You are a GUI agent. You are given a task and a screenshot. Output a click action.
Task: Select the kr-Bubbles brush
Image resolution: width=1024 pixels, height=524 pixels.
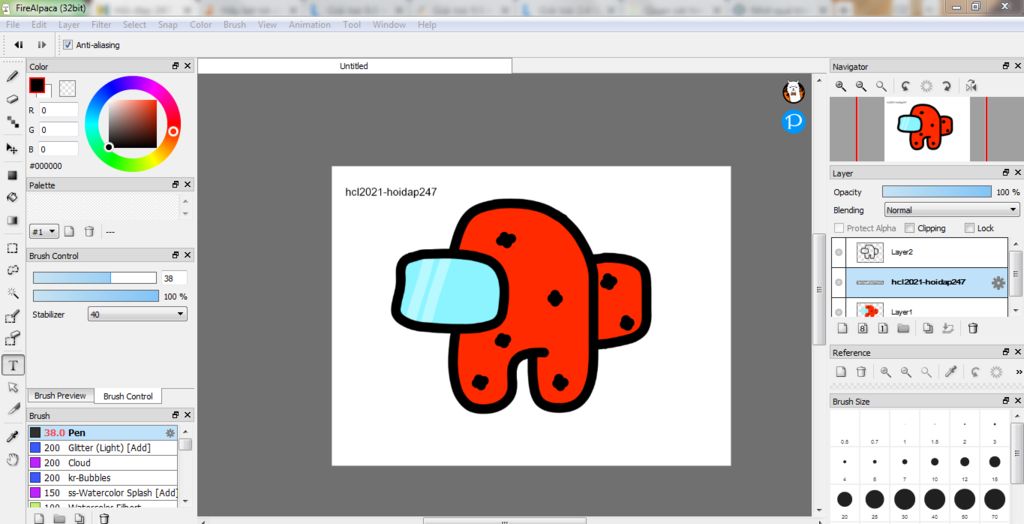[x=103, y=478]
